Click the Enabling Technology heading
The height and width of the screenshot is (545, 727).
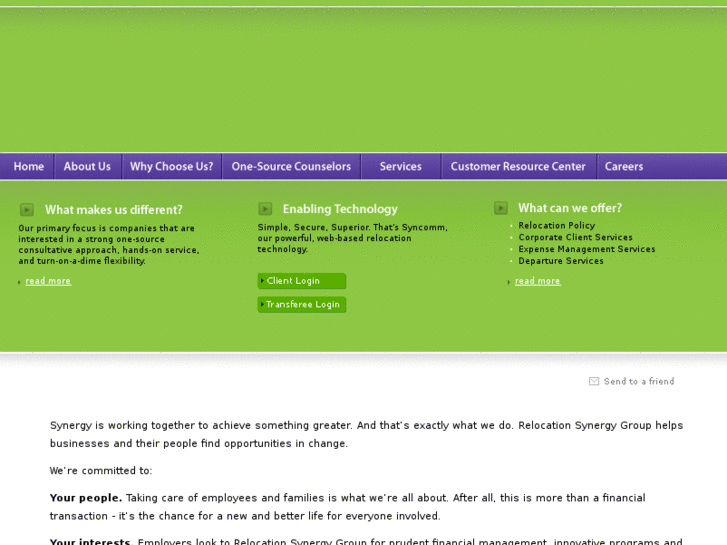click(340, 209)
